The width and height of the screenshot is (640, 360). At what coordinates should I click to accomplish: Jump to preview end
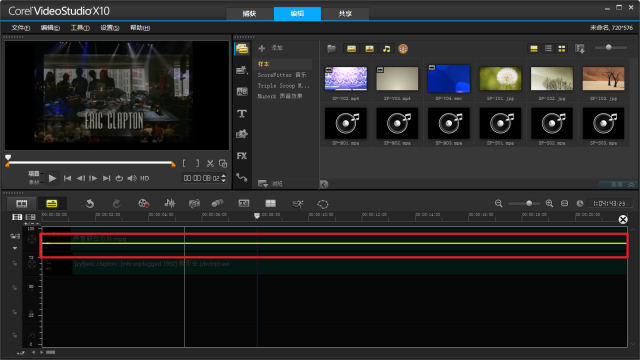tap(107, 178)
